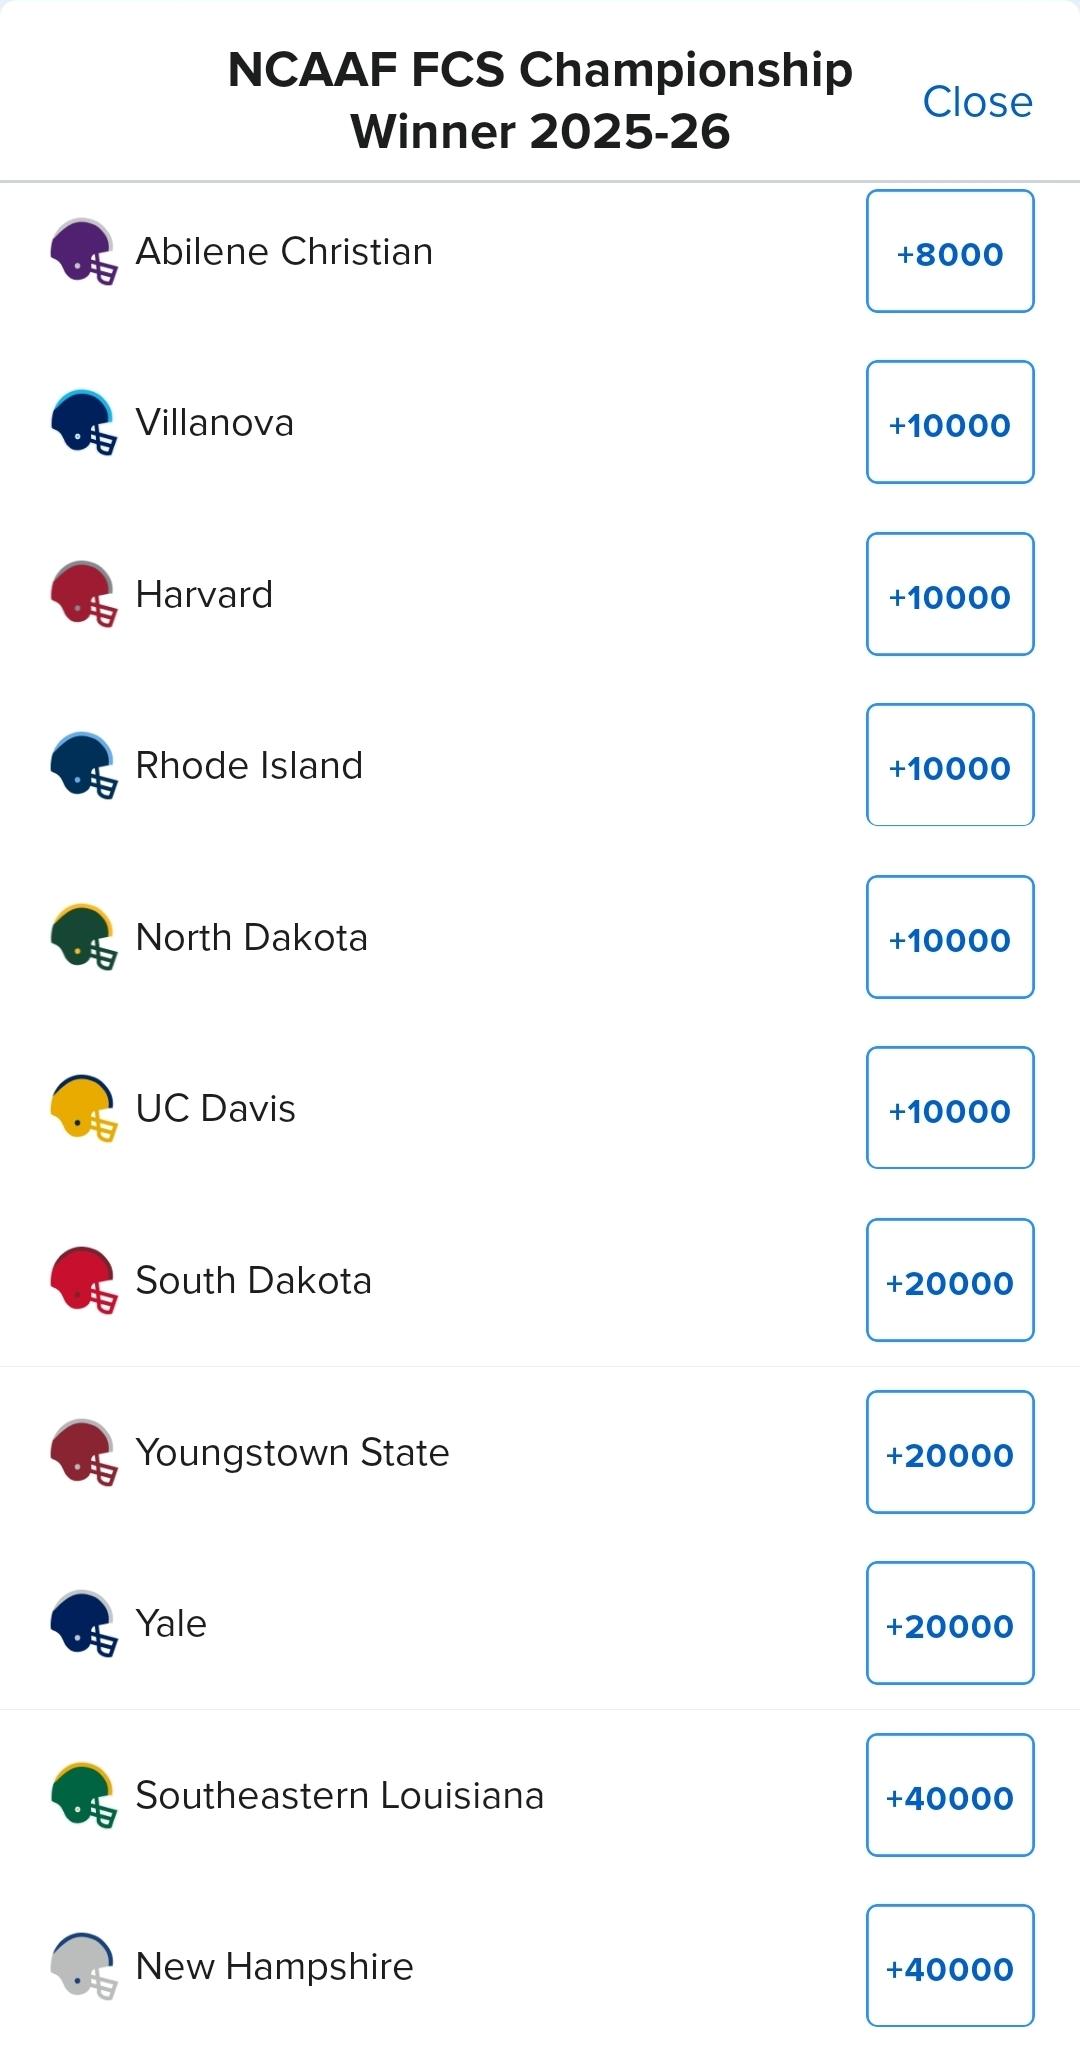Pick Harvard at +10000 odds
1080x2064 pixels.
coord(950,595)
